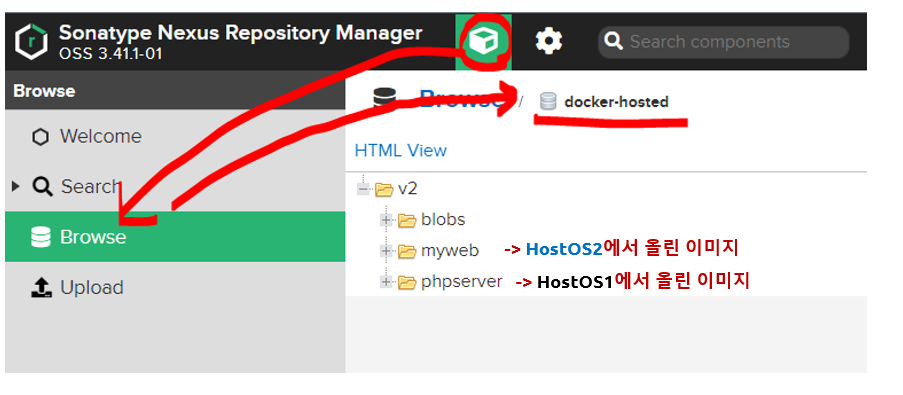
Task: Click the Nexus hexagon logo
Action: pyautogui.click(x=32, y=42)
